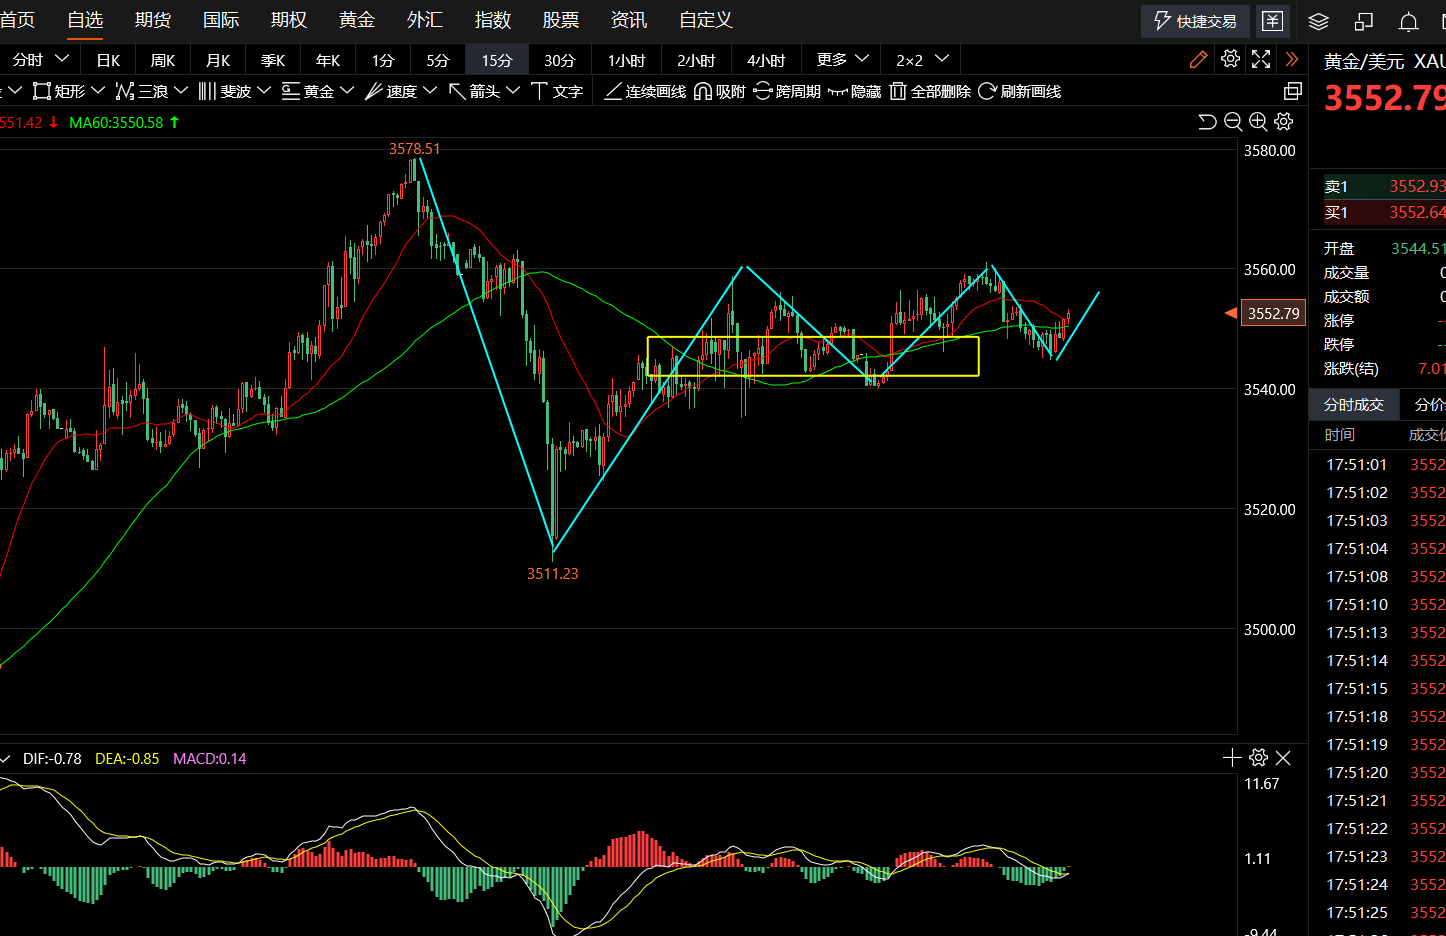The width and height of the screenshot is (1446, 936).
Task: Open the 黄金 gold tab
Action: (x=357, y=20)
